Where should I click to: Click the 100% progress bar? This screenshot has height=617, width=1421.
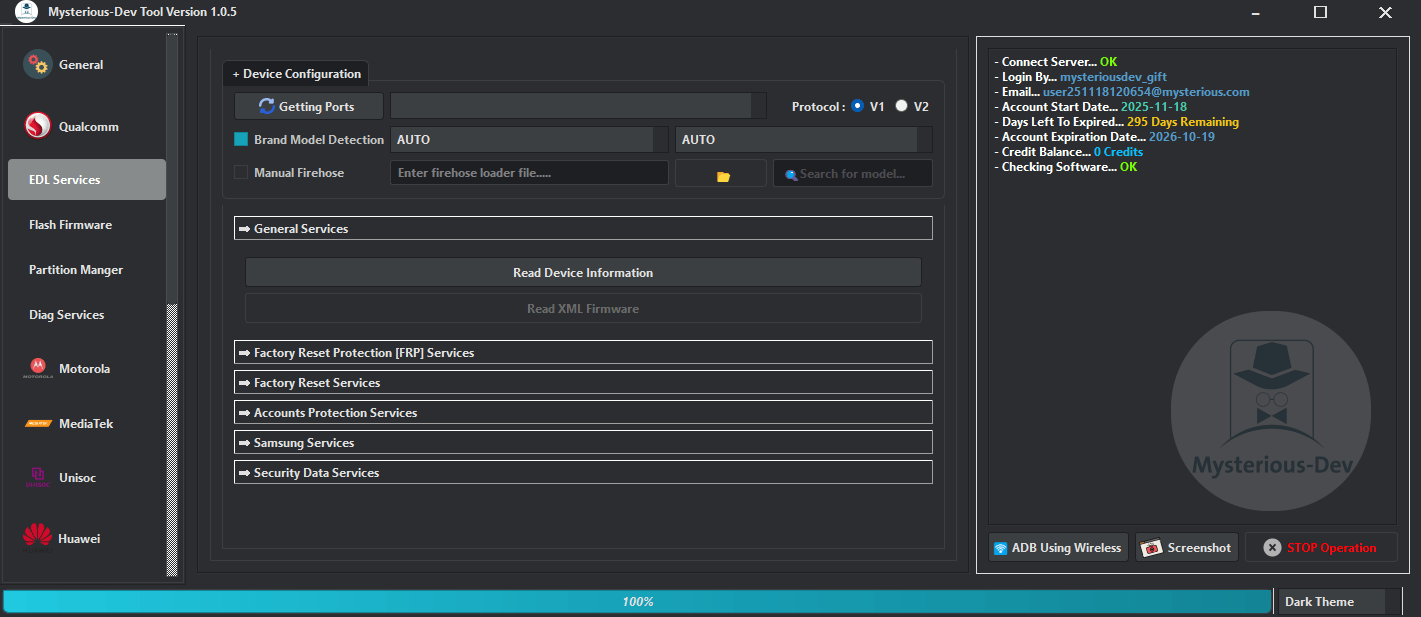pyautogui.click(x=637, y=601)
